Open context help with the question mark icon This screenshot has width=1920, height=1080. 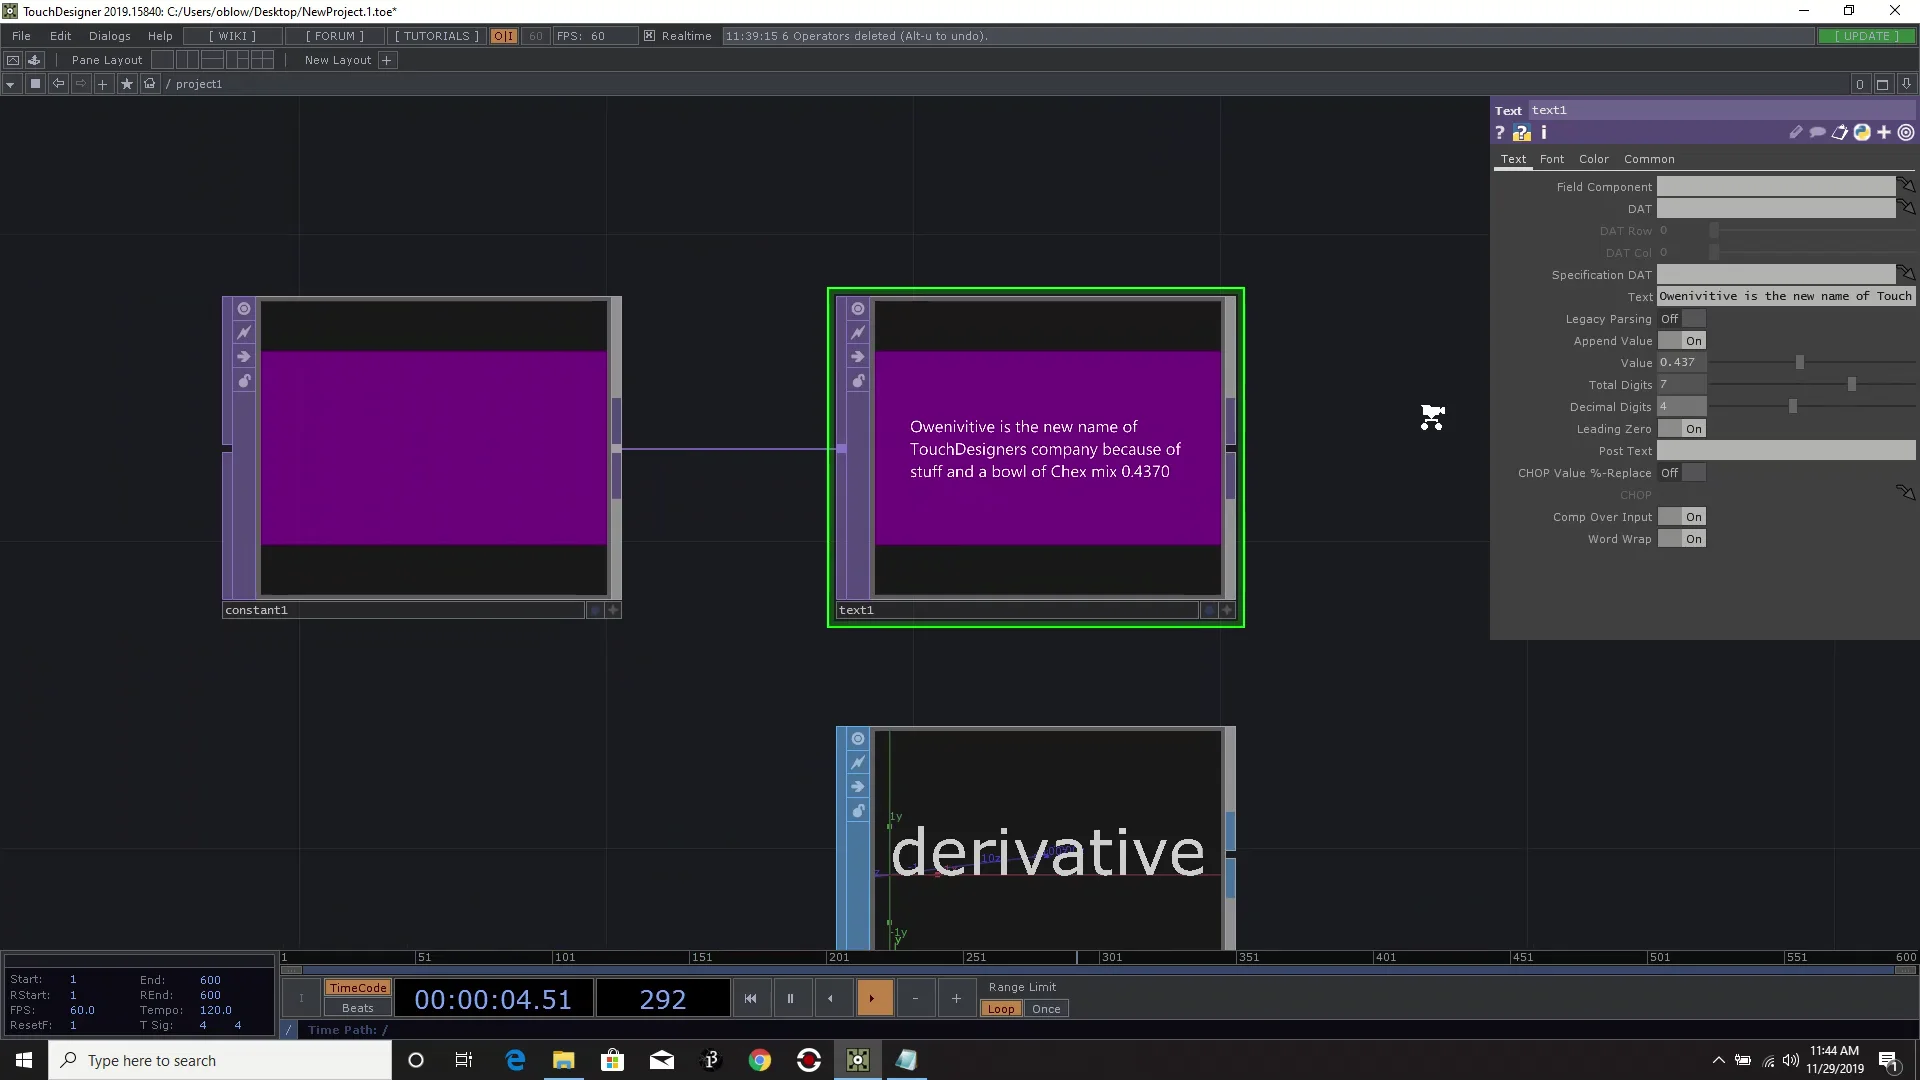coord(1501,132)
